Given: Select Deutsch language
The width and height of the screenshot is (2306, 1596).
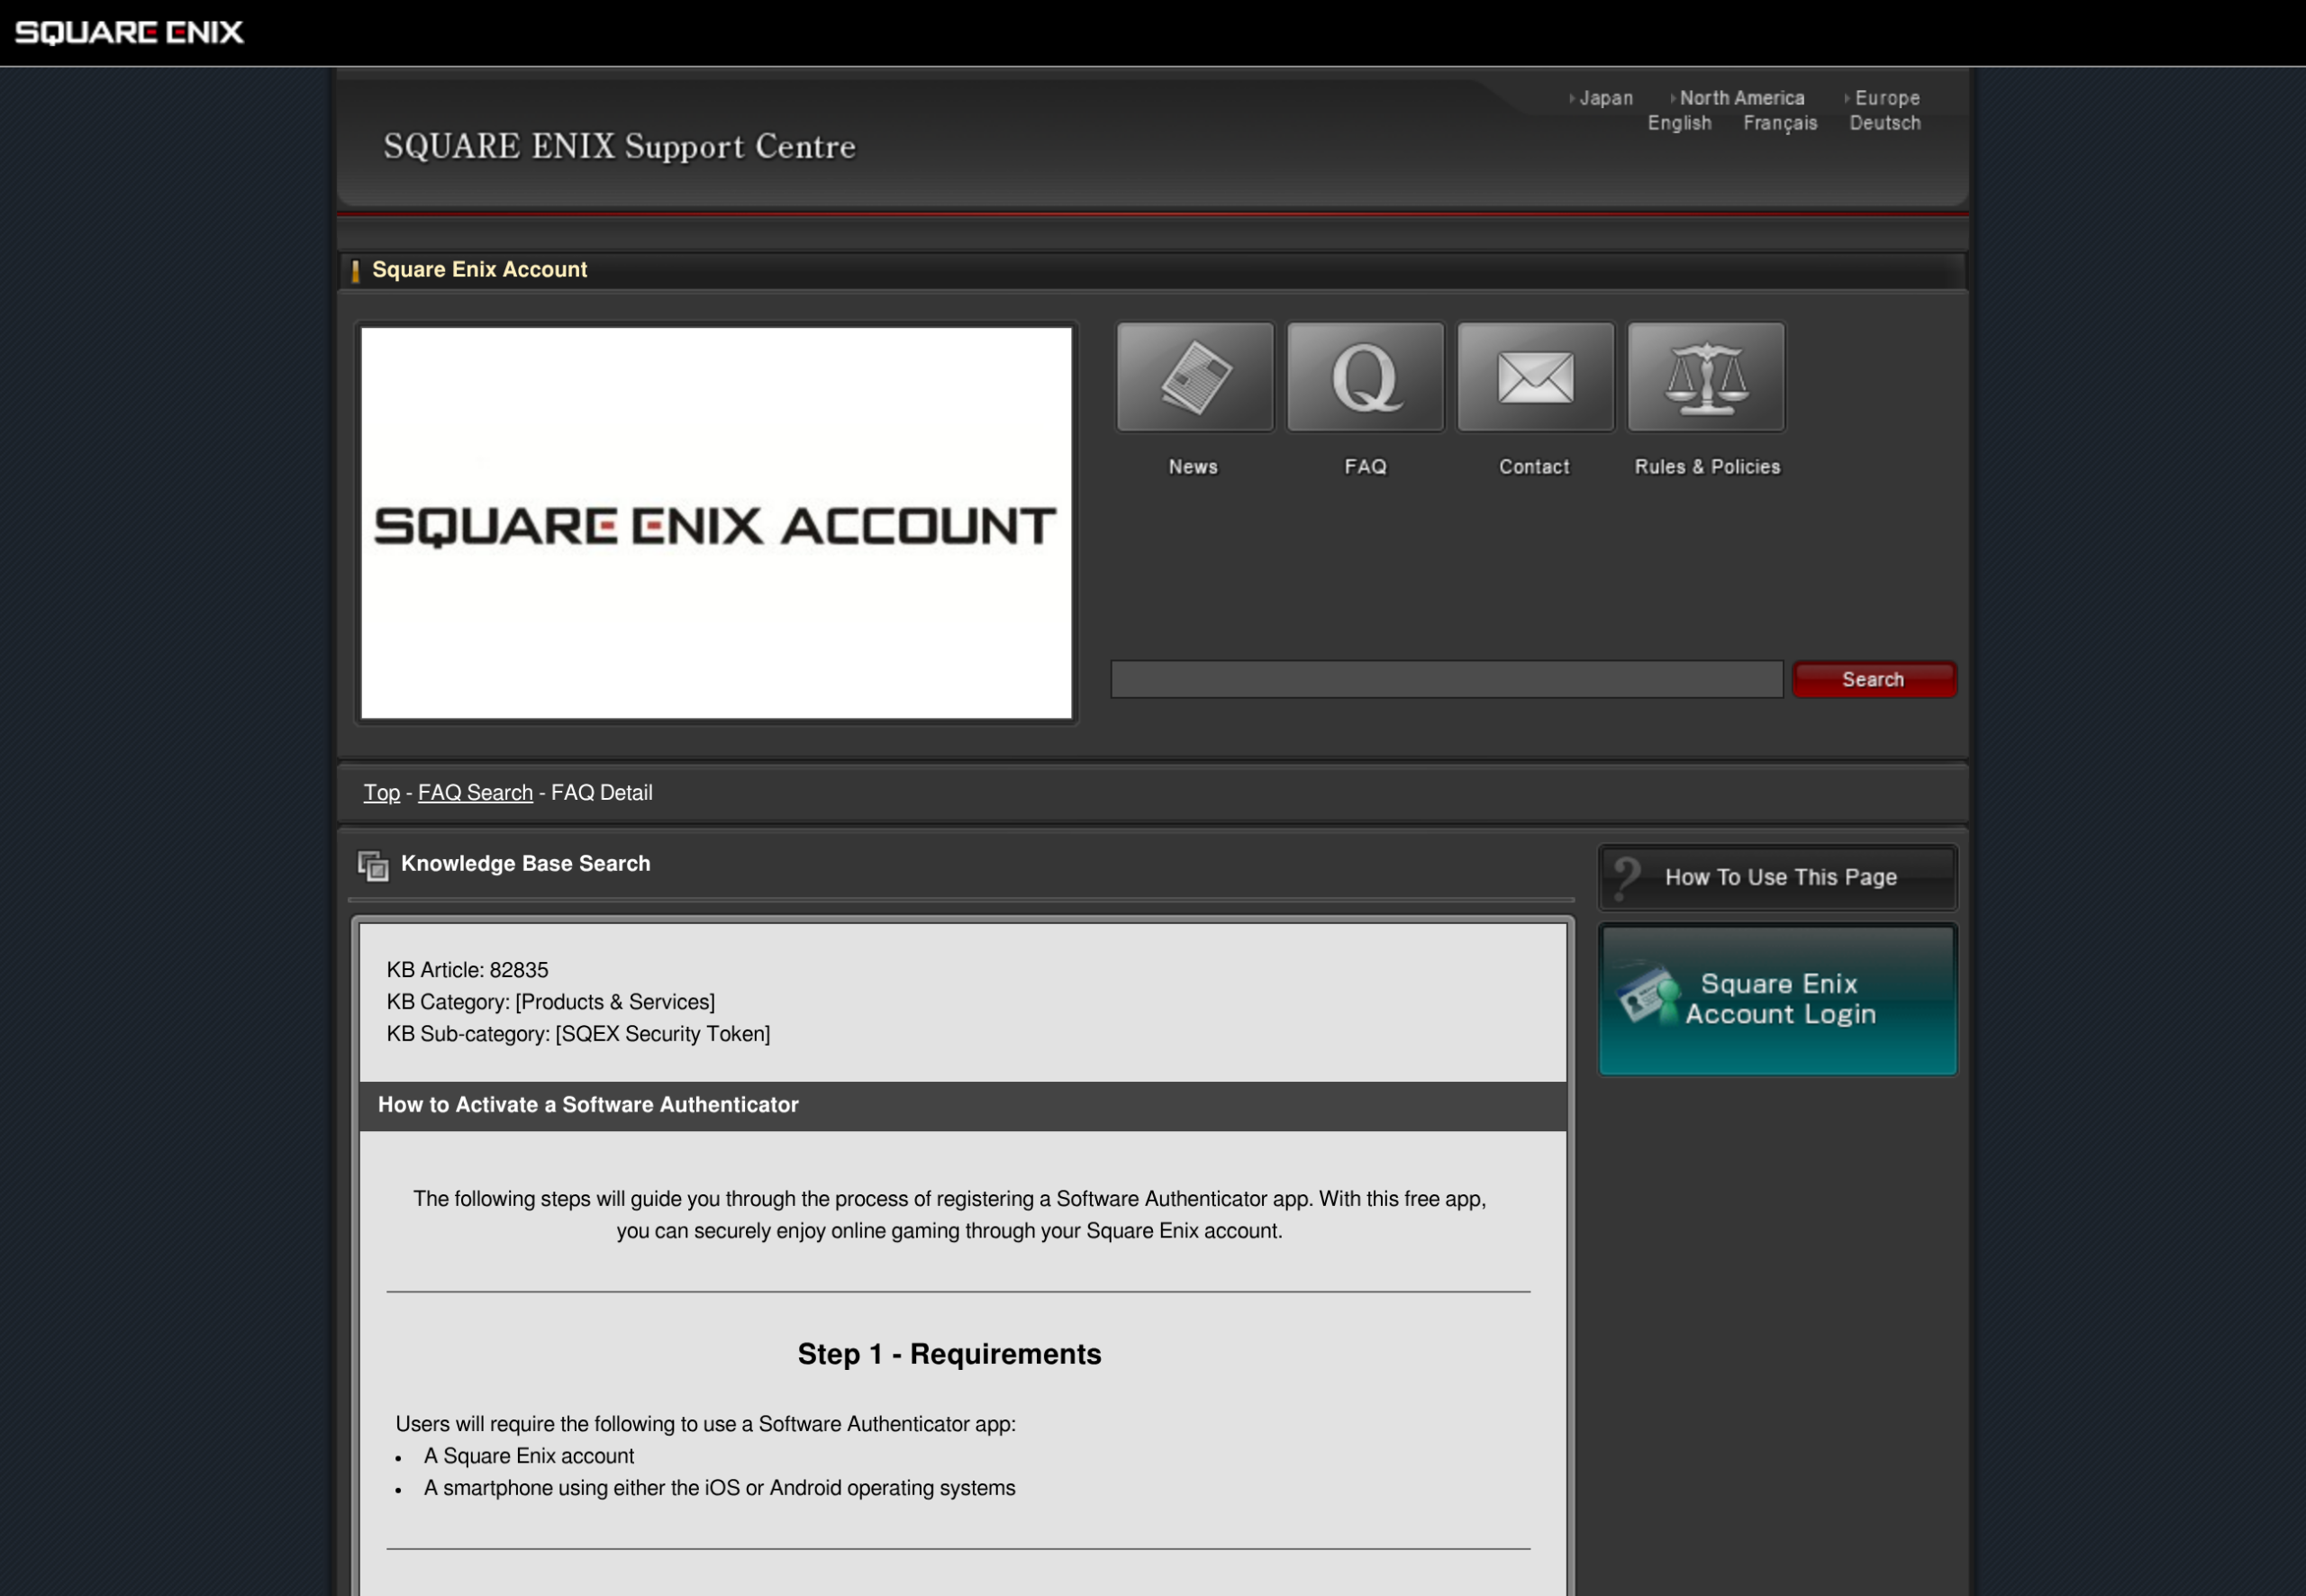Looking at the screenshot, I should click(x=1884, y=123).
